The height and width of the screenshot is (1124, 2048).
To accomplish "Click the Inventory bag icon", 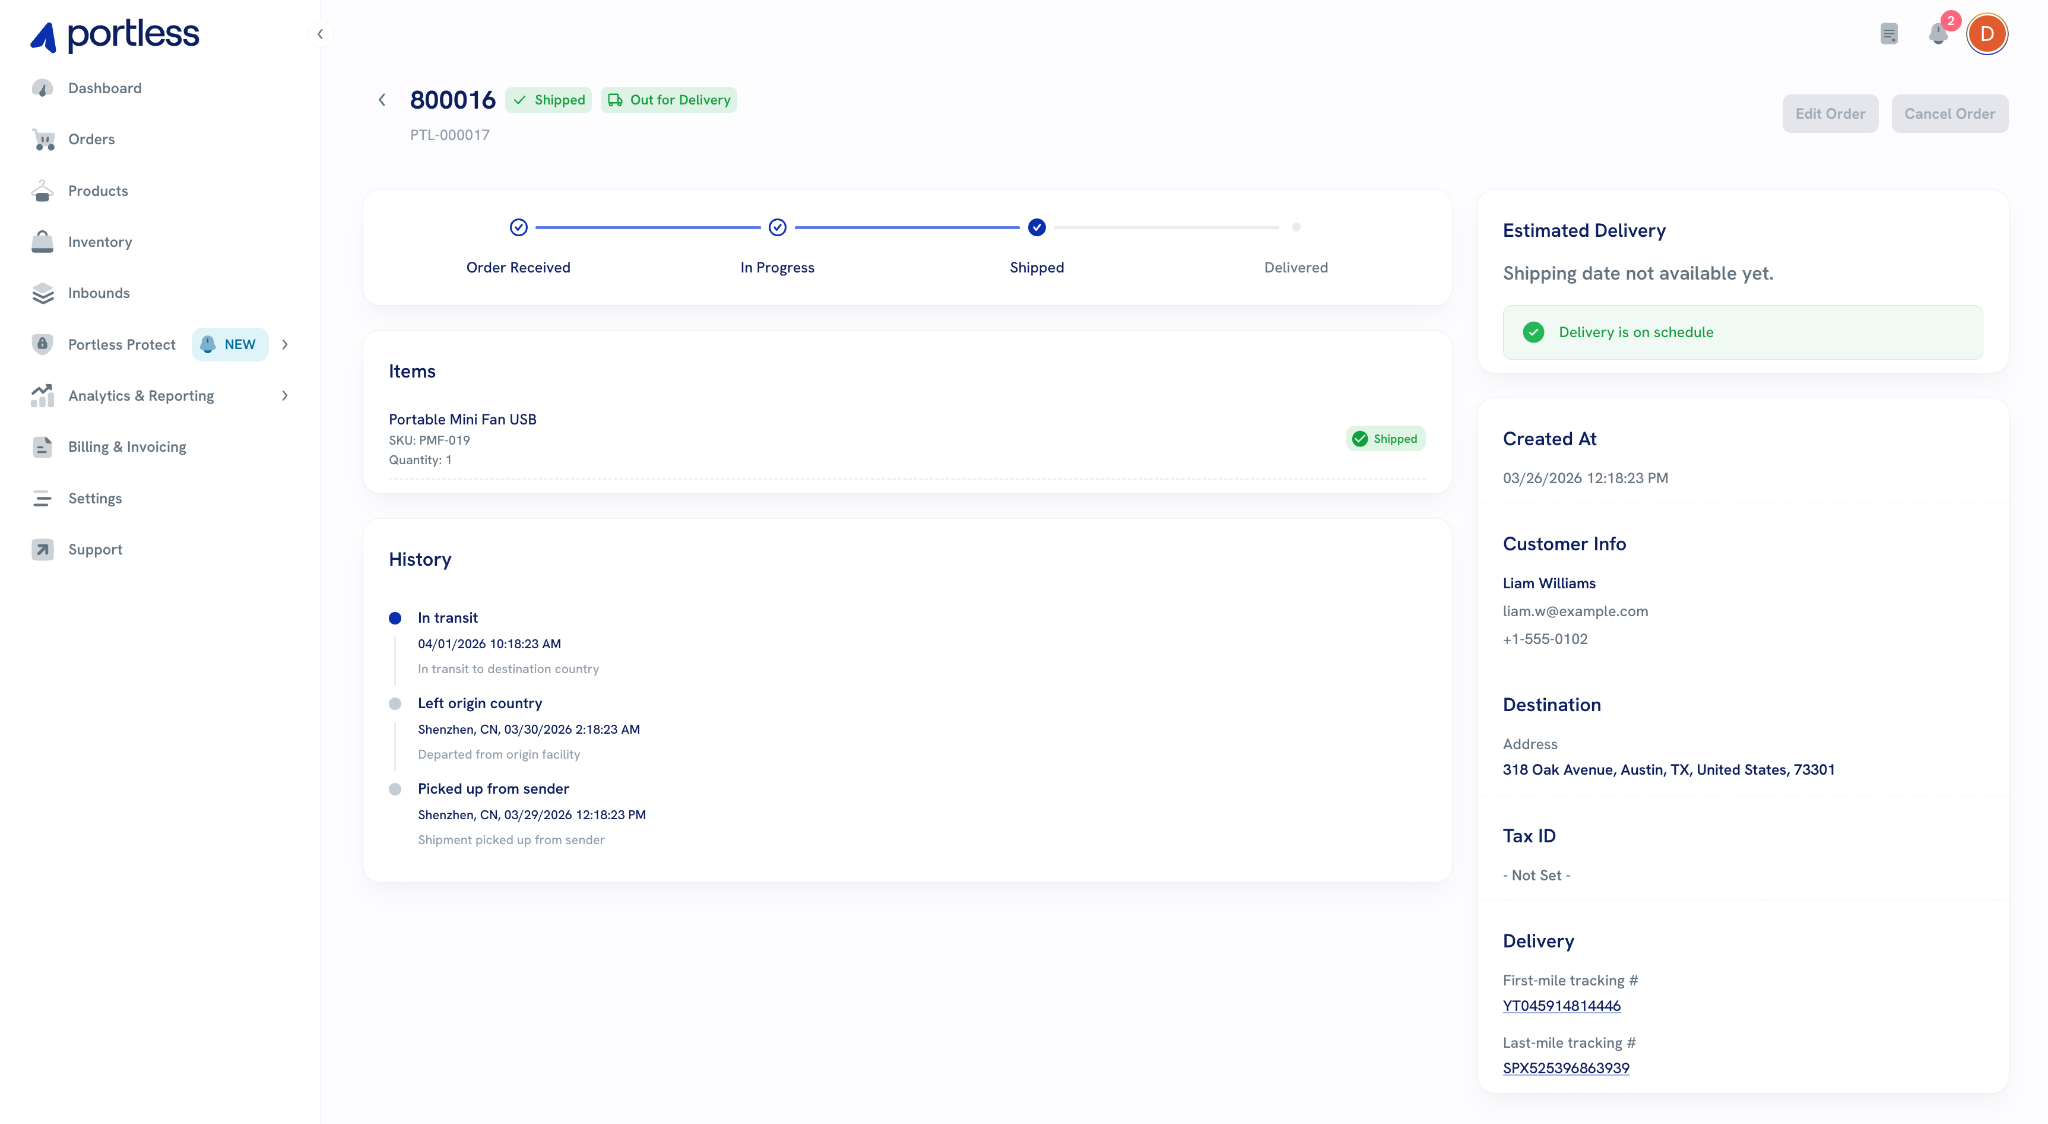I will pos(42,242).
